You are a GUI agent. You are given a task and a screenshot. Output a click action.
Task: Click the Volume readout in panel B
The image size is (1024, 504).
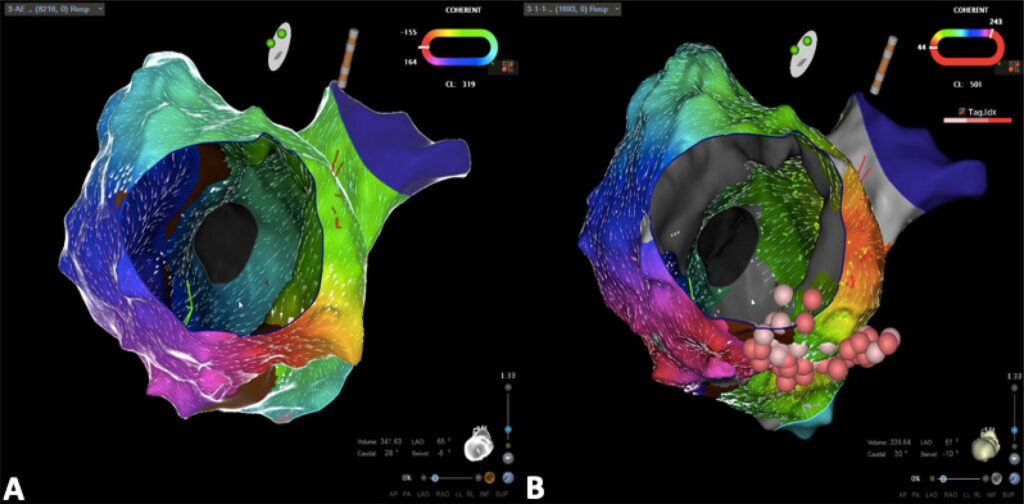(x=889, y=443)
